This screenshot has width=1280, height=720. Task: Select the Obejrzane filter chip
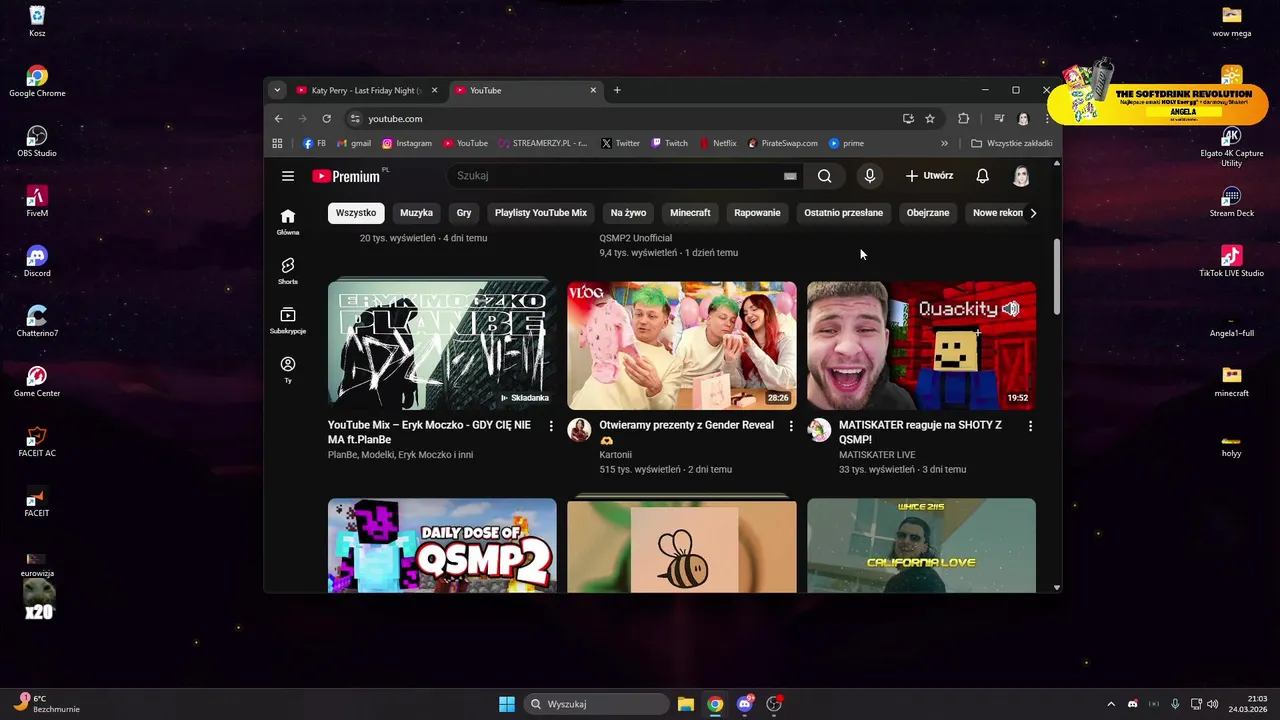pyautogui.click(x=928, y=213)
